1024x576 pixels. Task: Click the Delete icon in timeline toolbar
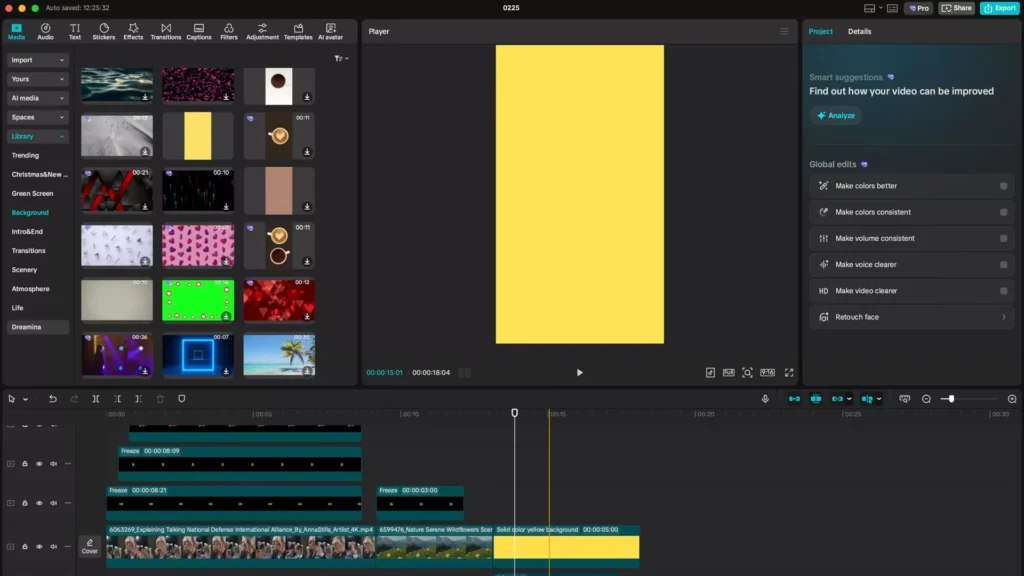160,399
